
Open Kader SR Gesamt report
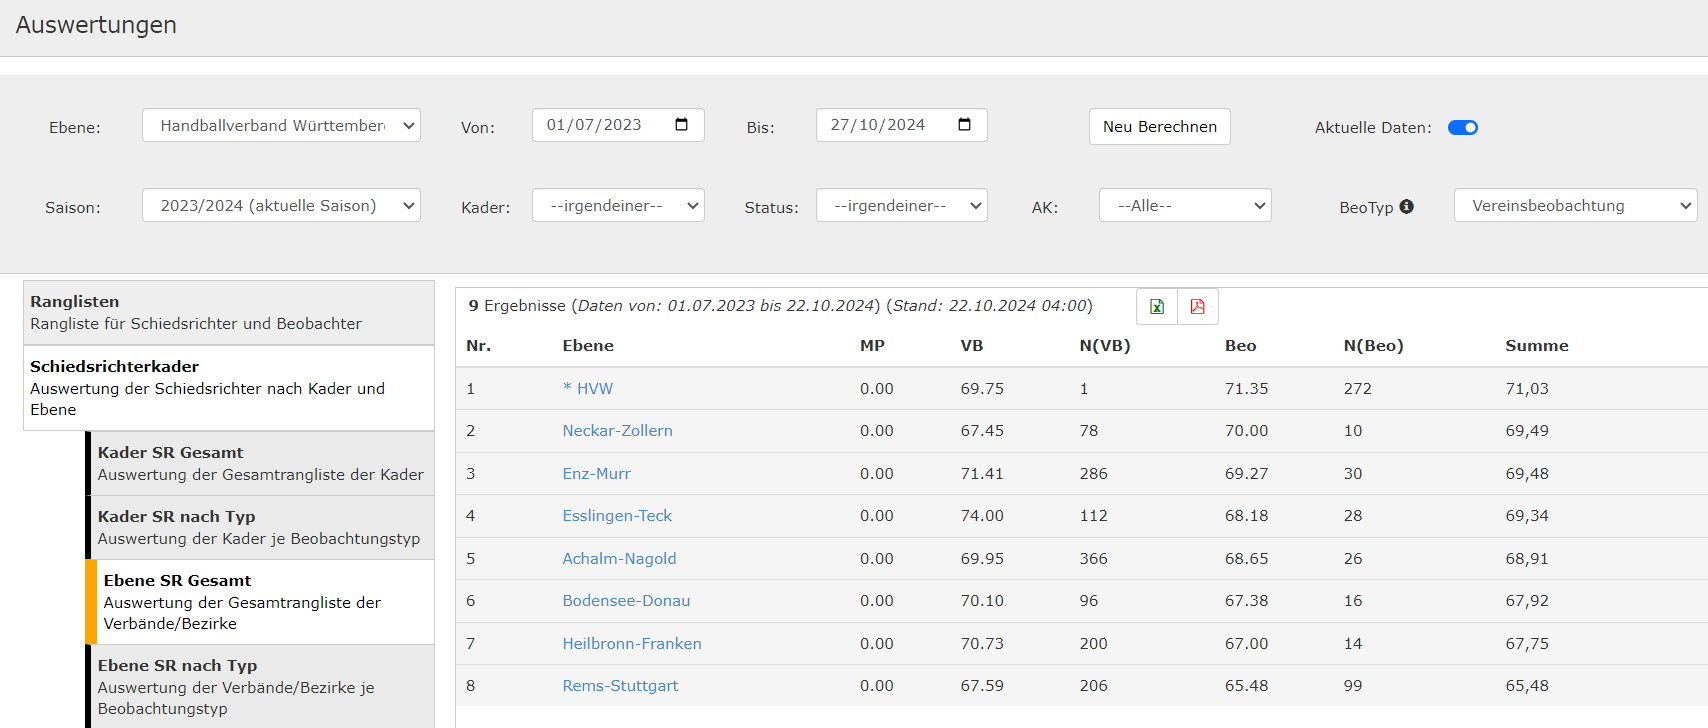coord(260,464)
